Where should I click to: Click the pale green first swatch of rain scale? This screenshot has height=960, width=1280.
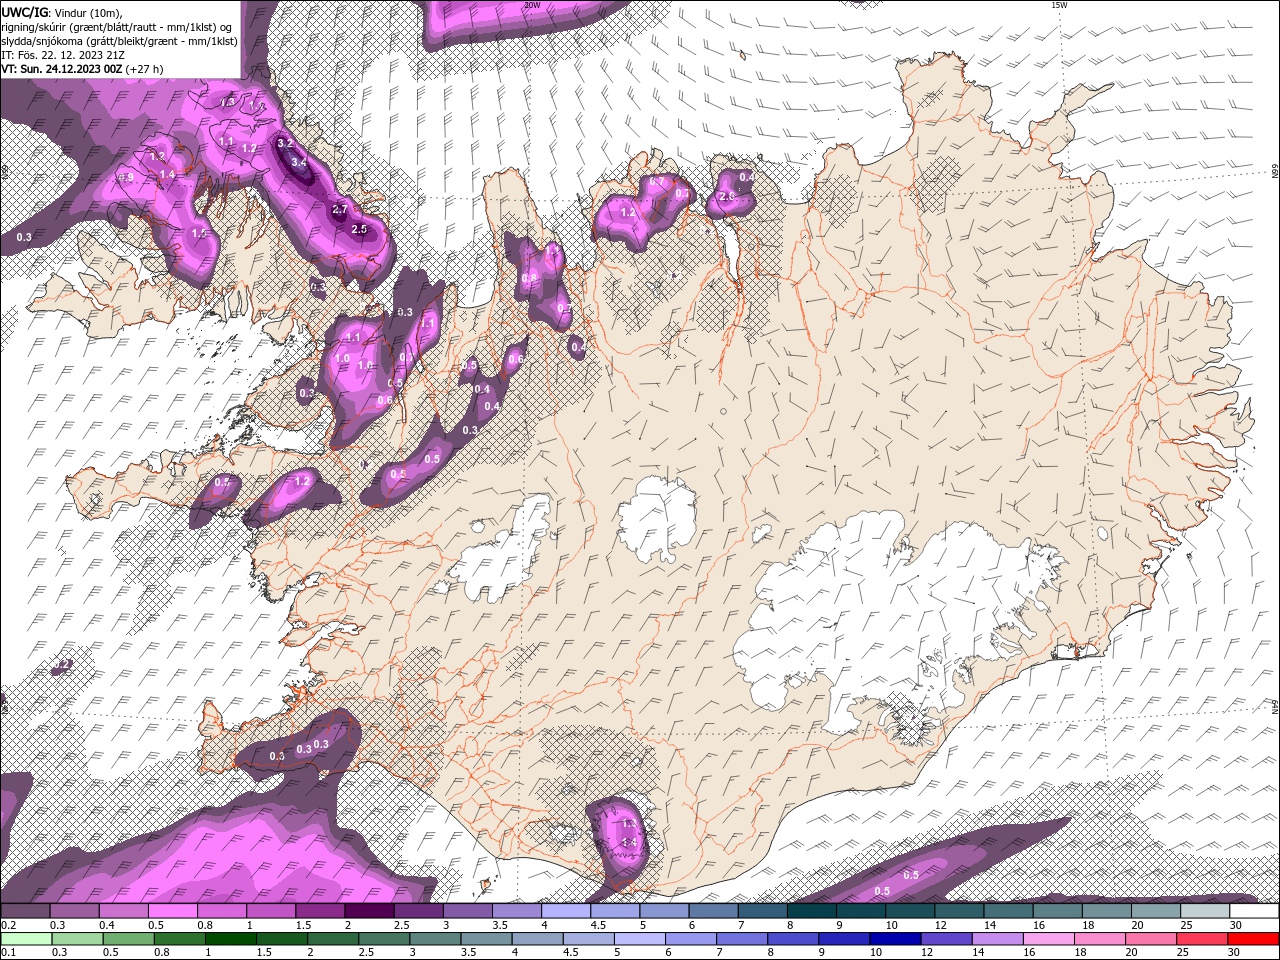pyautogui.click(x=26, y=939)
